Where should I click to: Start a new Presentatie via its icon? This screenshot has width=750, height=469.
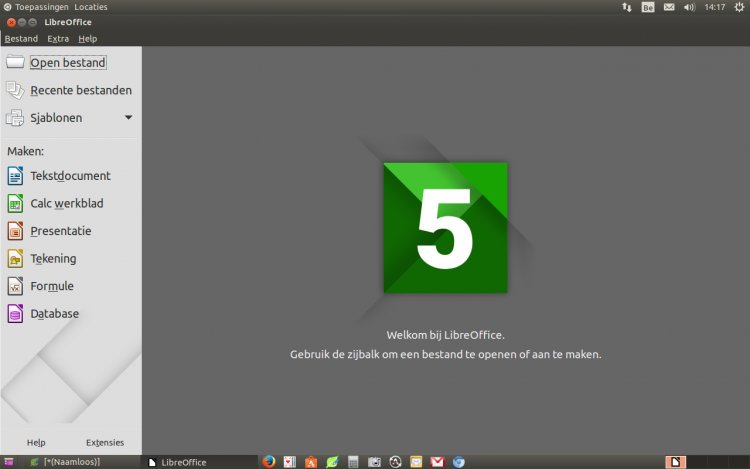pyautogui.click(x=15, y=231)
